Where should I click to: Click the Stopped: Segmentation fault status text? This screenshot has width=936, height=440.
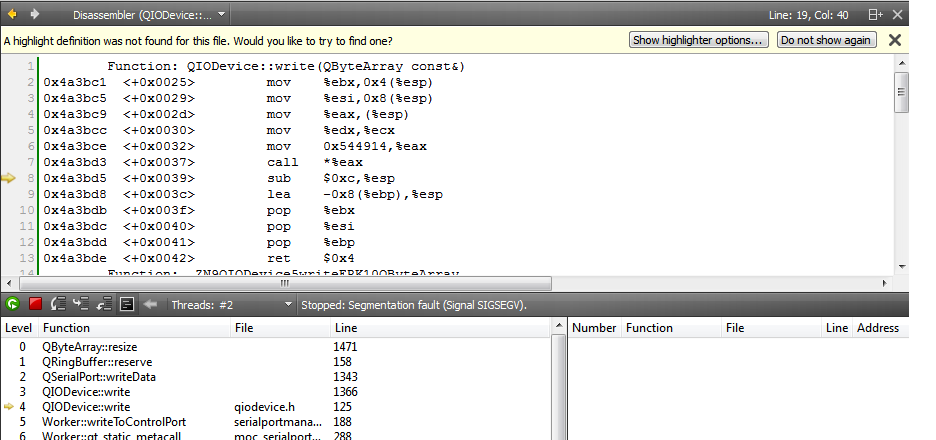tap(414, 305)
